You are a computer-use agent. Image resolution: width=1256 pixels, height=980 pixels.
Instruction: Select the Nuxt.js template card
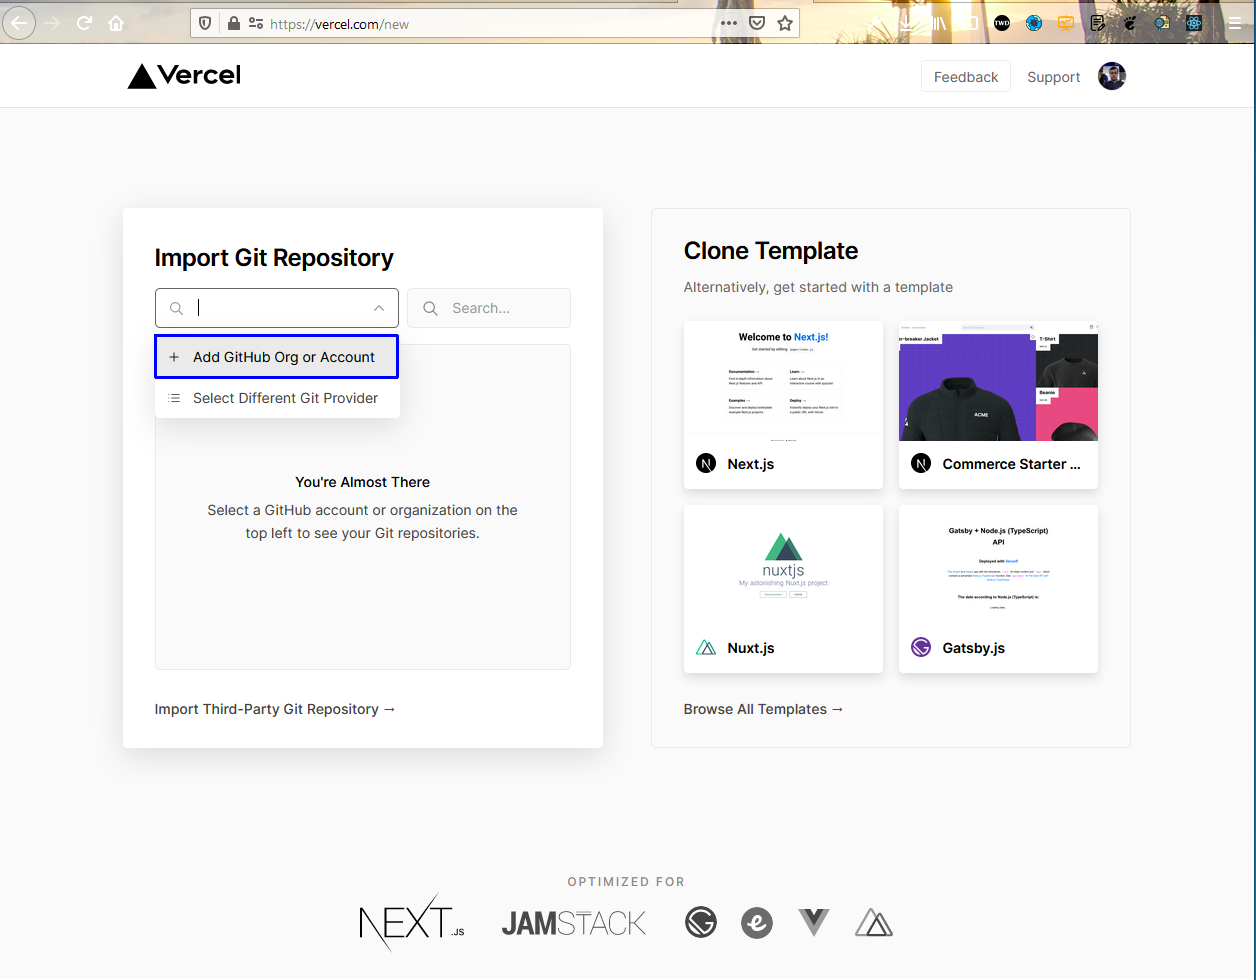[783, 589]
